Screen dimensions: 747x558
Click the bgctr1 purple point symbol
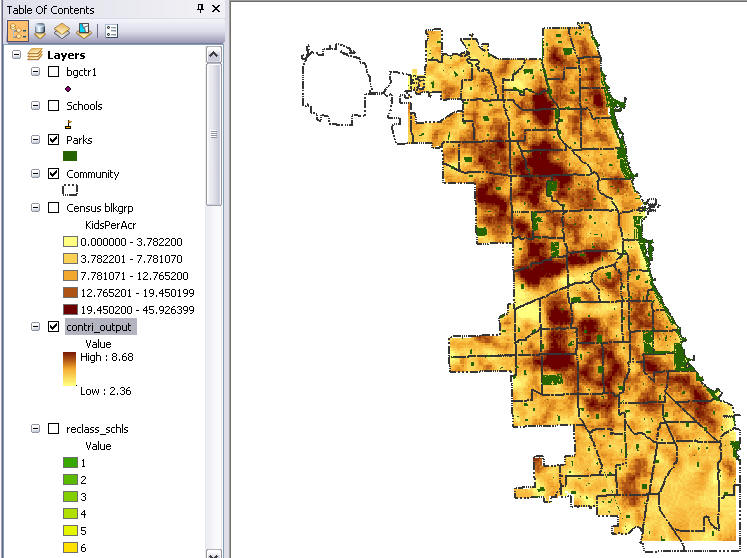tap(68, 89)
